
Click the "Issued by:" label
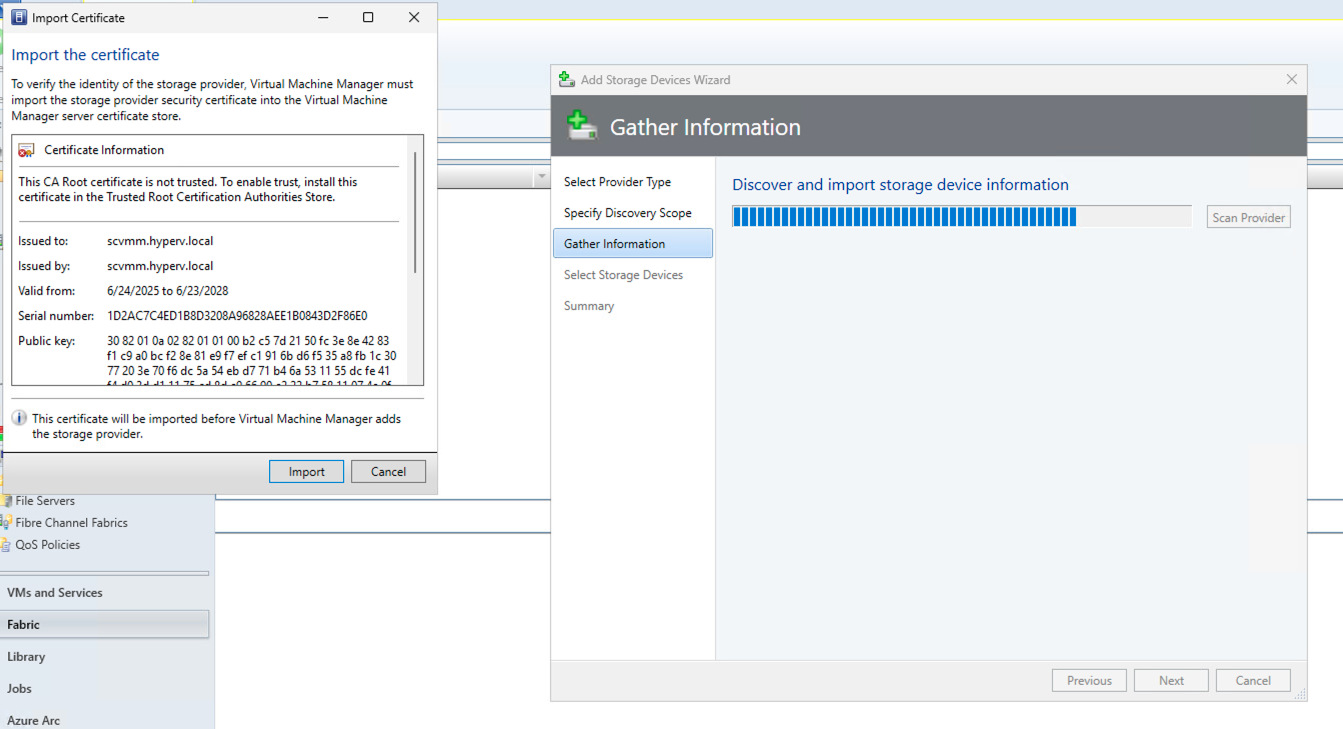coord(45,266)
